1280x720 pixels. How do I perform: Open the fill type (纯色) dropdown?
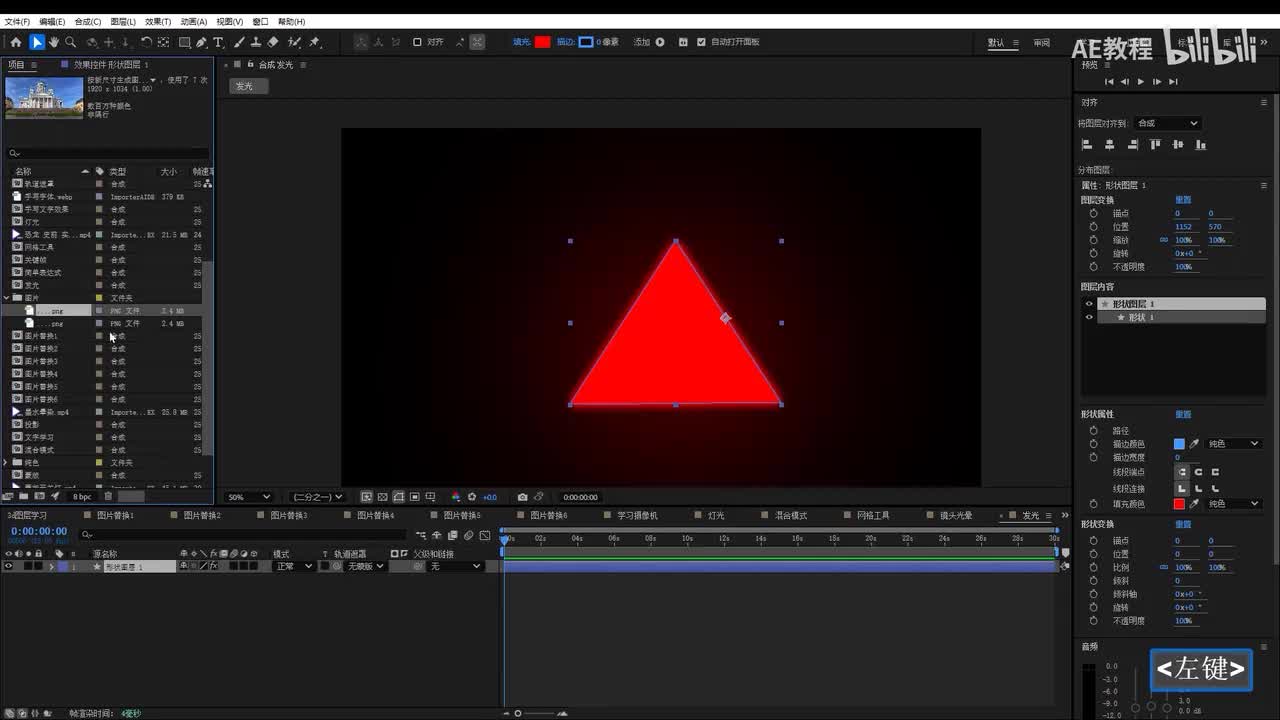click(1234, 504)
